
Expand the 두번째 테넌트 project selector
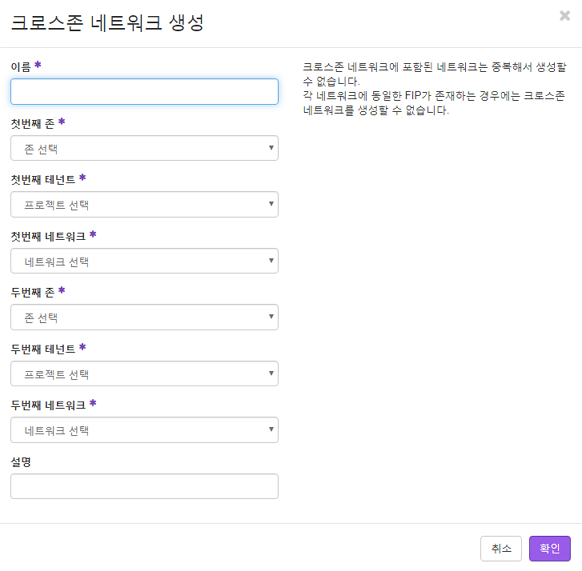coord(144,373)
